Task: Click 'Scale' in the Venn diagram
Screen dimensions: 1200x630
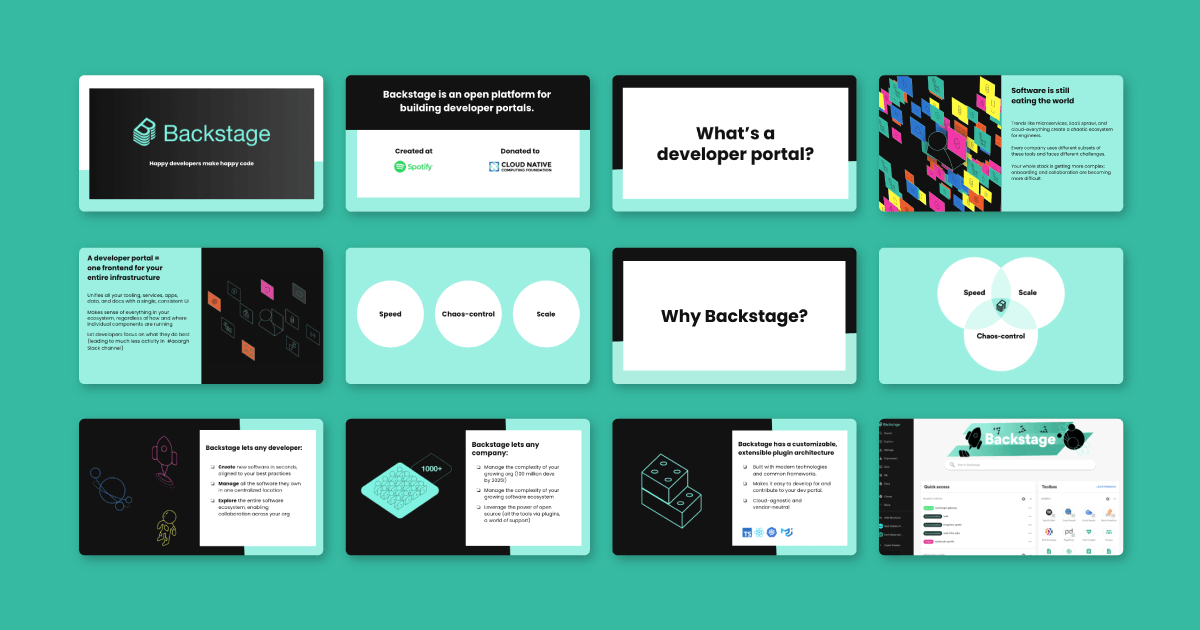Action: point(1027,293)
